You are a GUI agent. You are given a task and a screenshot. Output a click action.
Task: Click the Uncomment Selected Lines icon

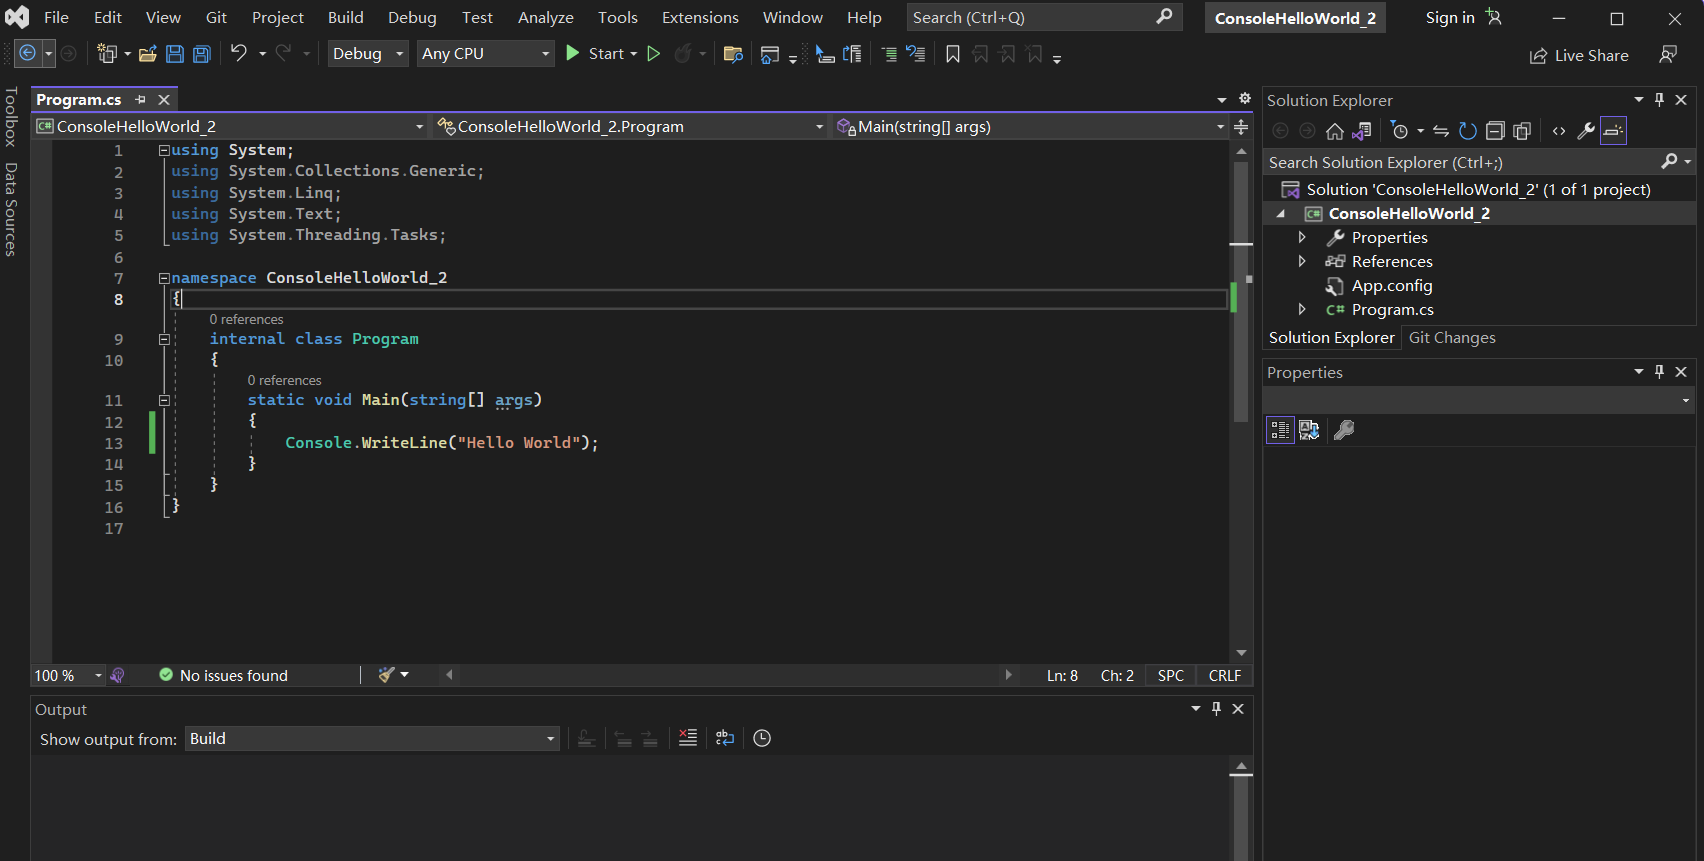[916, 54]
